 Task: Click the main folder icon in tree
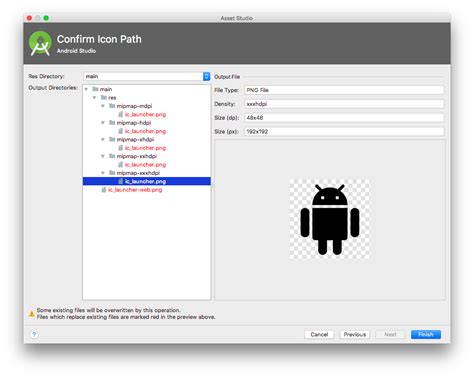[x=95, y=89]
